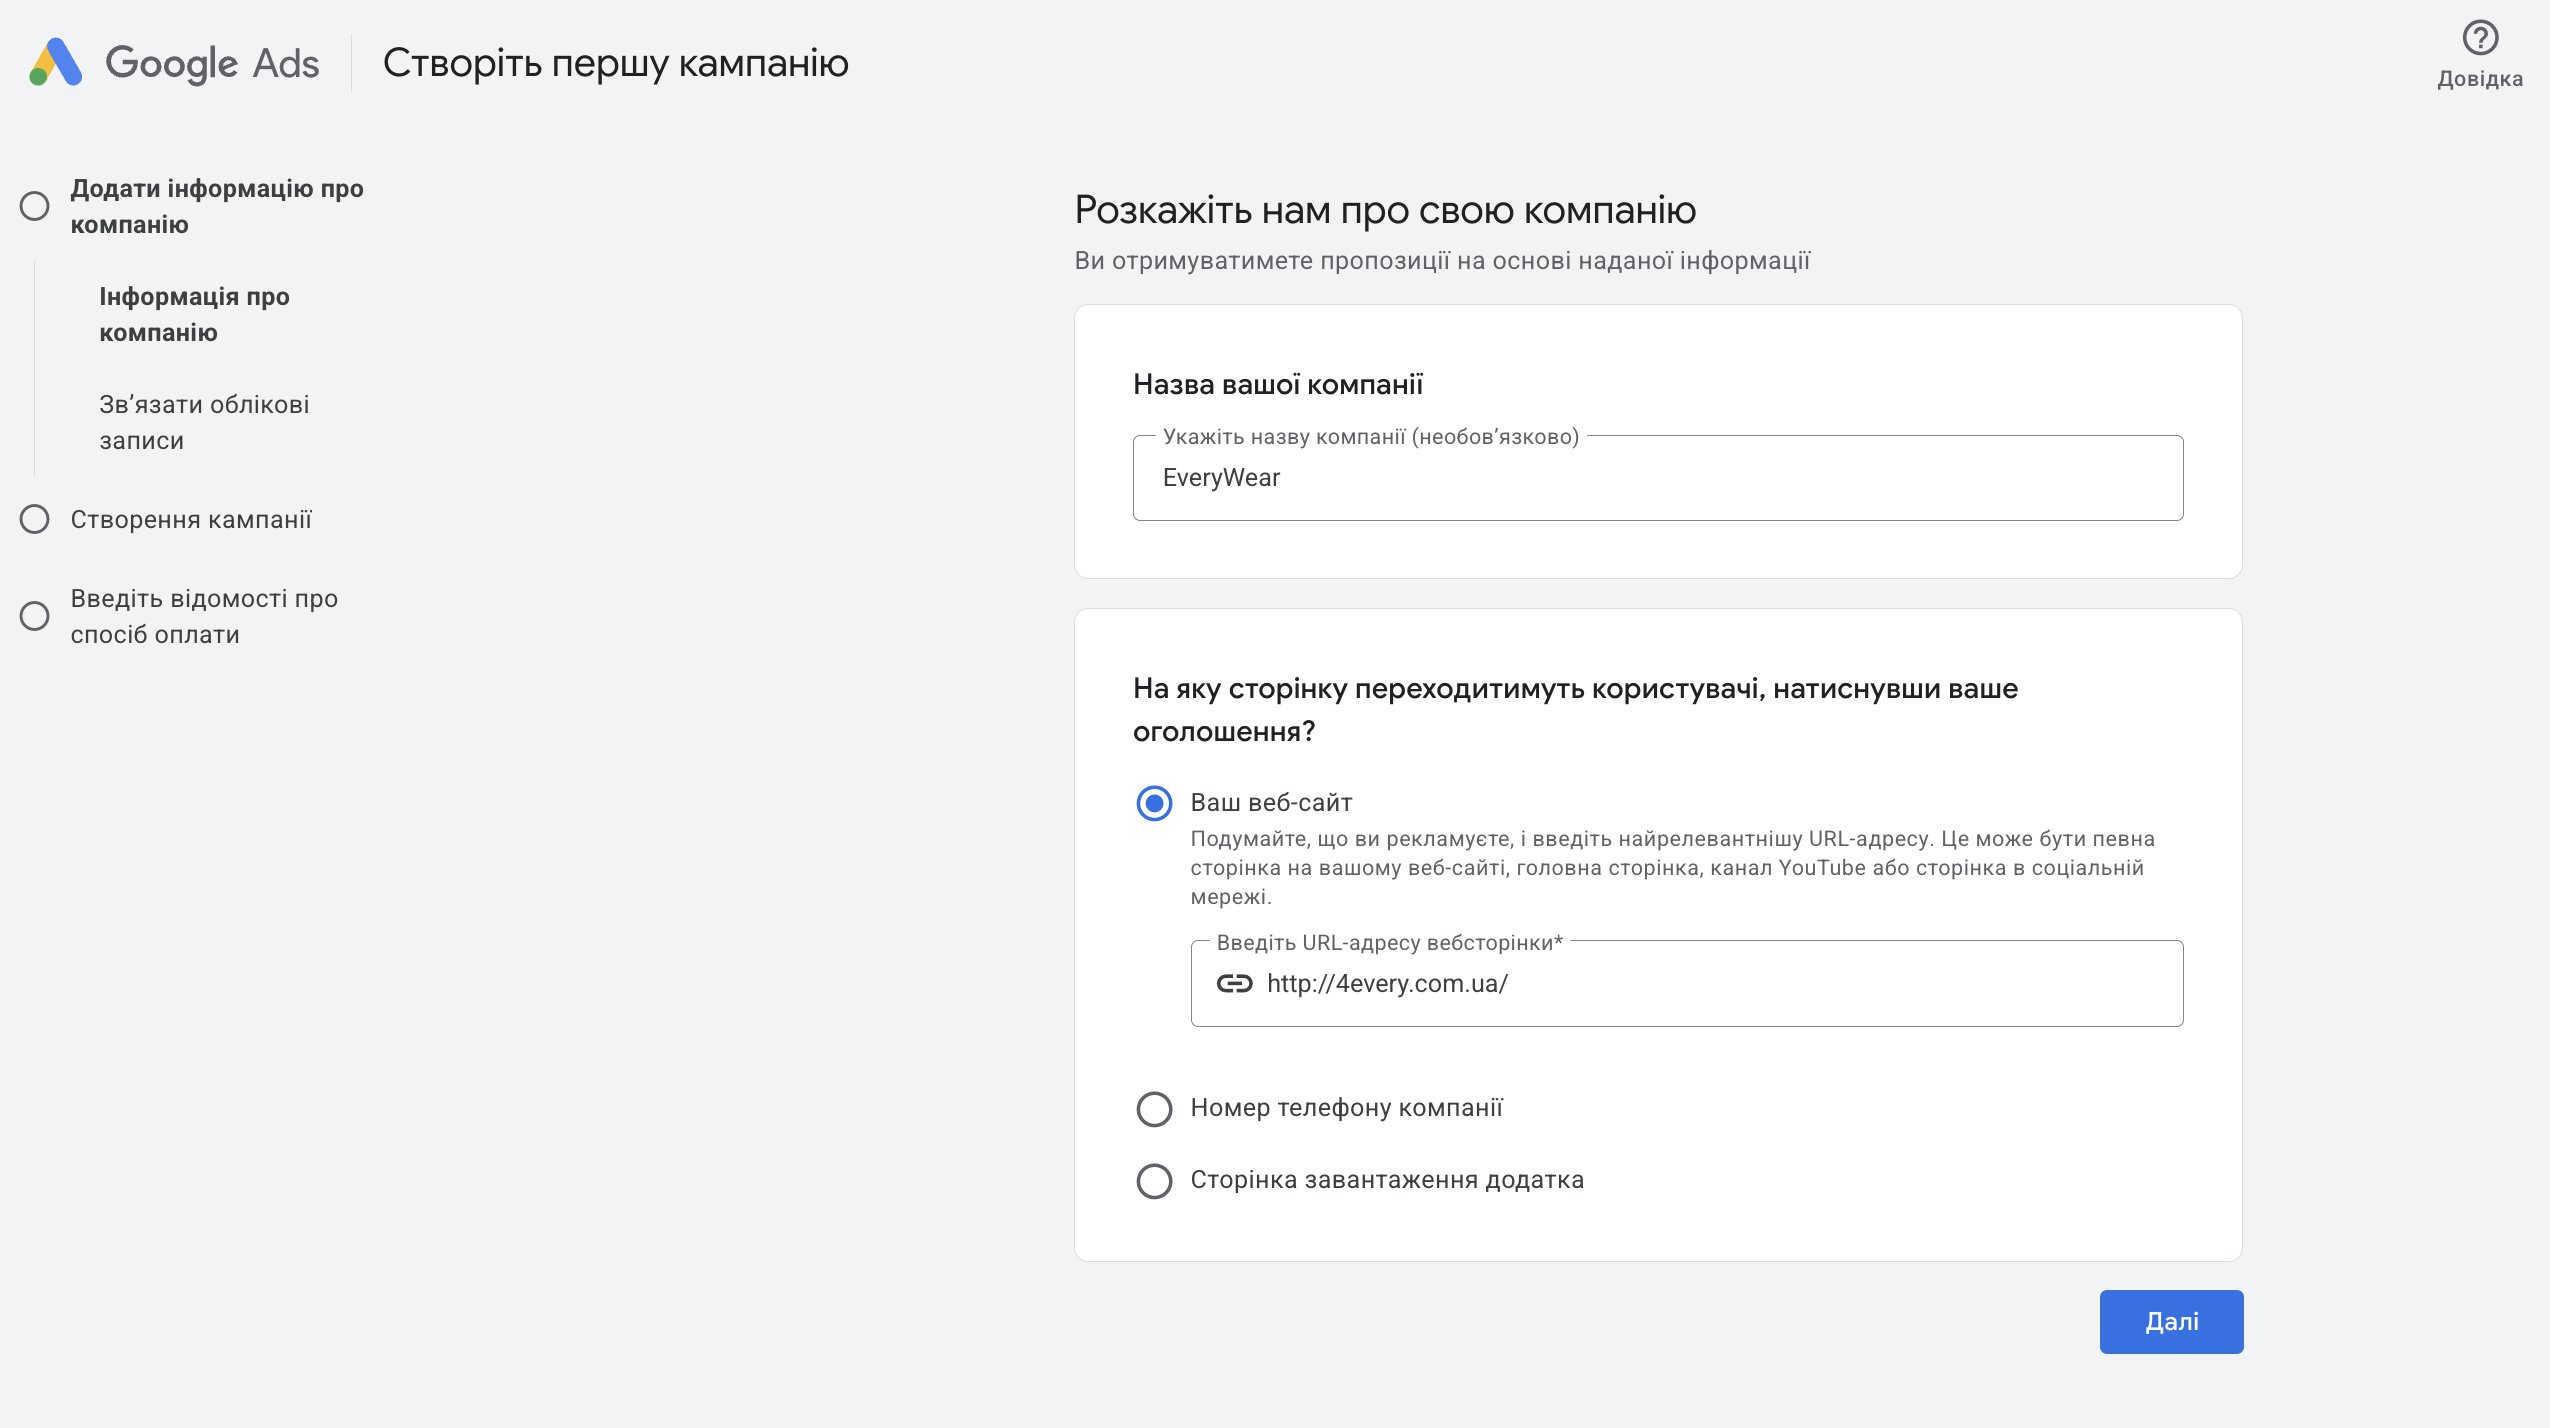
Task: Select the 'Сторінка завантаження додатка' radio option
Action: pyautogui.click(x=1154, y=1180)
